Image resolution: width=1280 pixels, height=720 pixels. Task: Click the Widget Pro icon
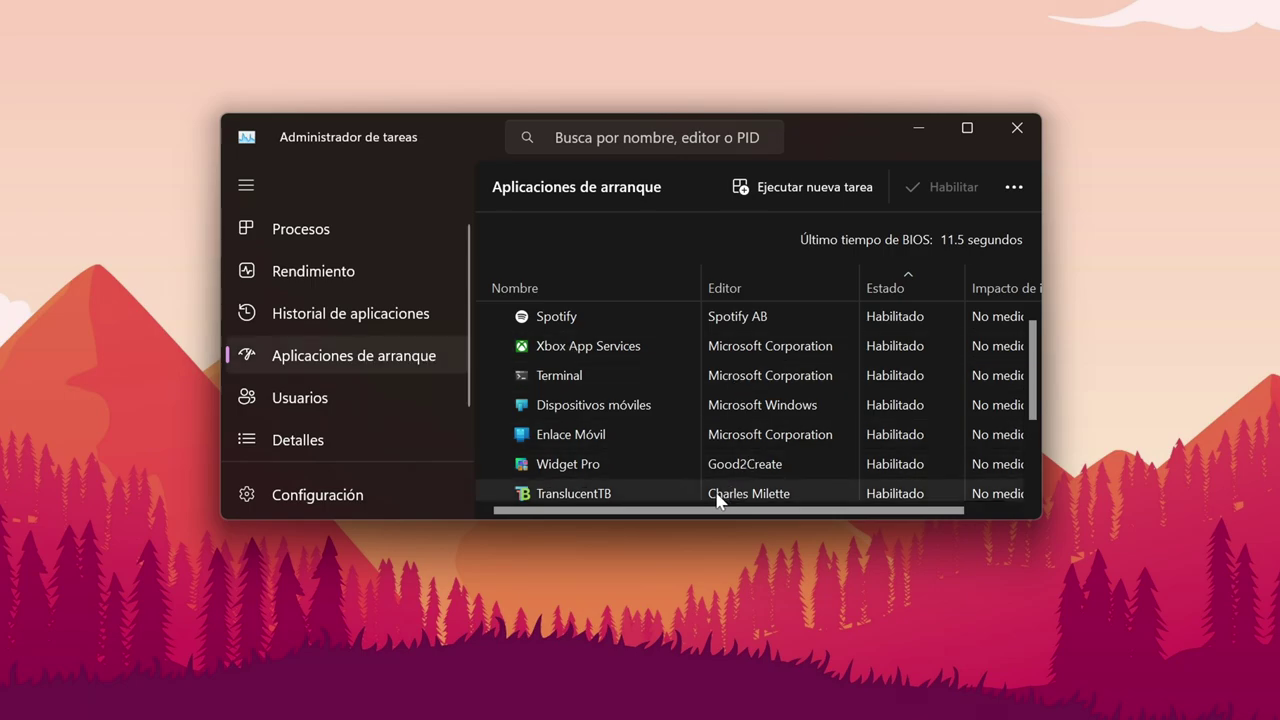(521, 464)
